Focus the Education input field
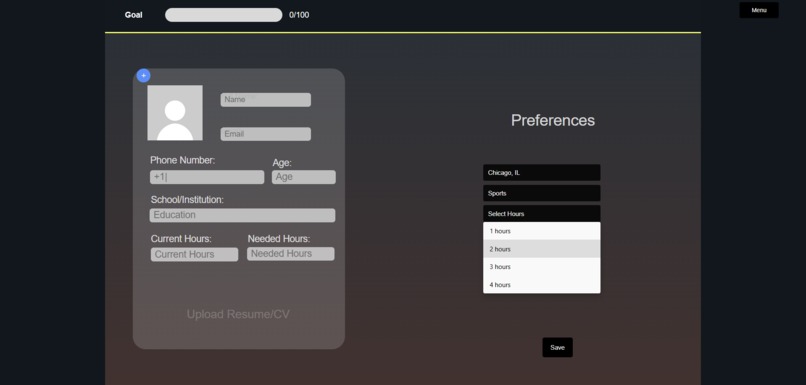 [x=243, y=215]
